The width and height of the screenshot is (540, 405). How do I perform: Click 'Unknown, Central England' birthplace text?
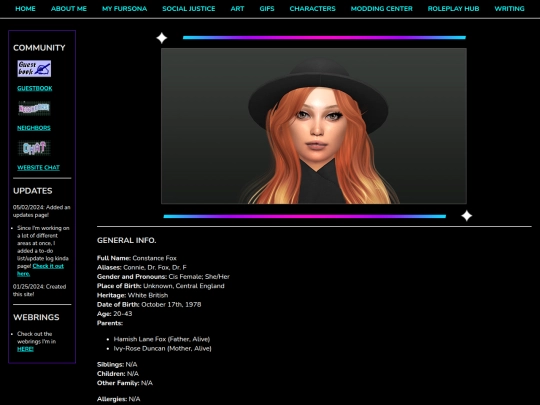184,286
